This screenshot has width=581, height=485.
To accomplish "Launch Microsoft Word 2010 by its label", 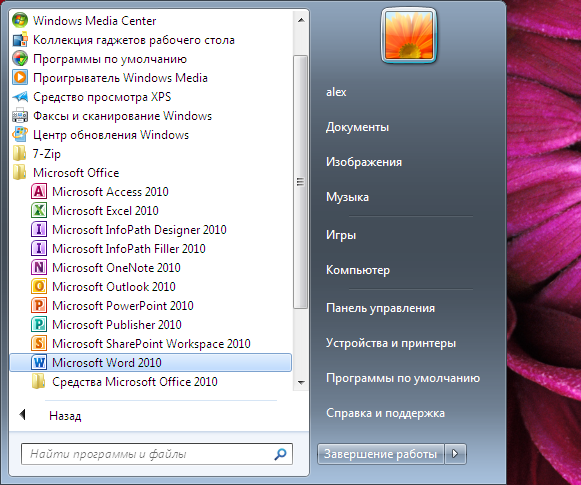I will 107,362.
